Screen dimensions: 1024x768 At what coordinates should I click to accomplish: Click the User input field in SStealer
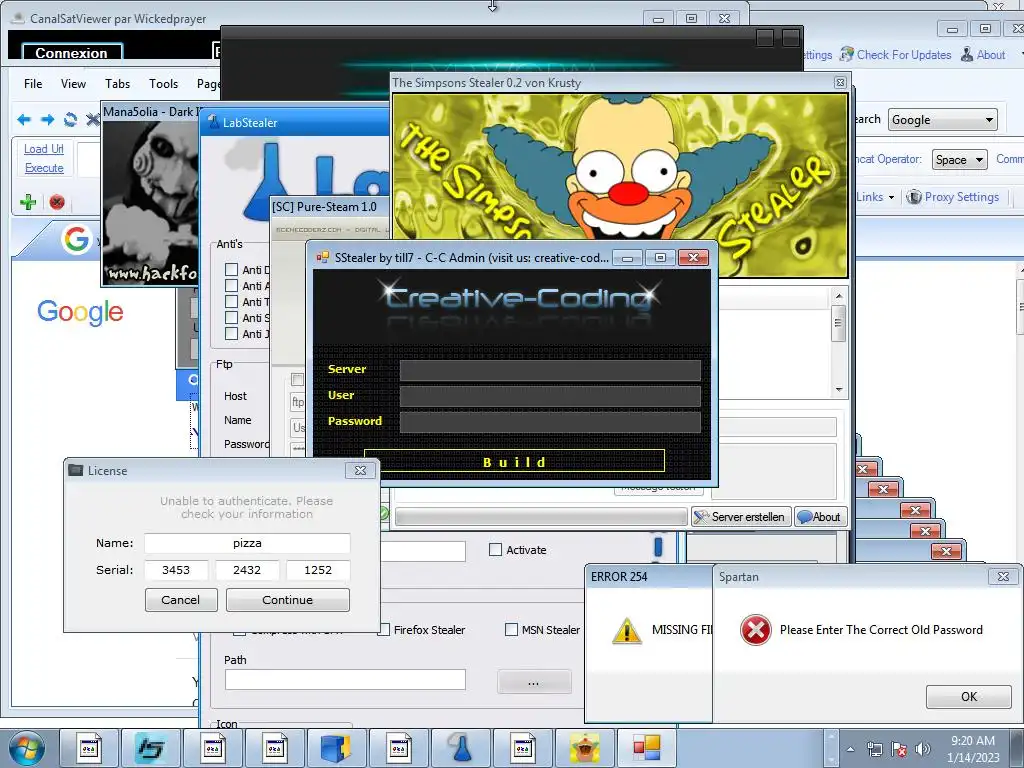(550, 396)
